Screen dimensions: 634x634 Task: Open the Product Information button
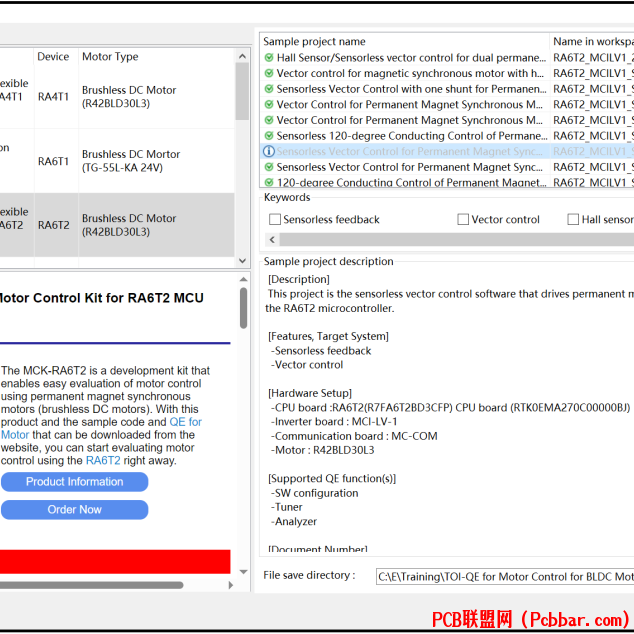coord(74,482)
